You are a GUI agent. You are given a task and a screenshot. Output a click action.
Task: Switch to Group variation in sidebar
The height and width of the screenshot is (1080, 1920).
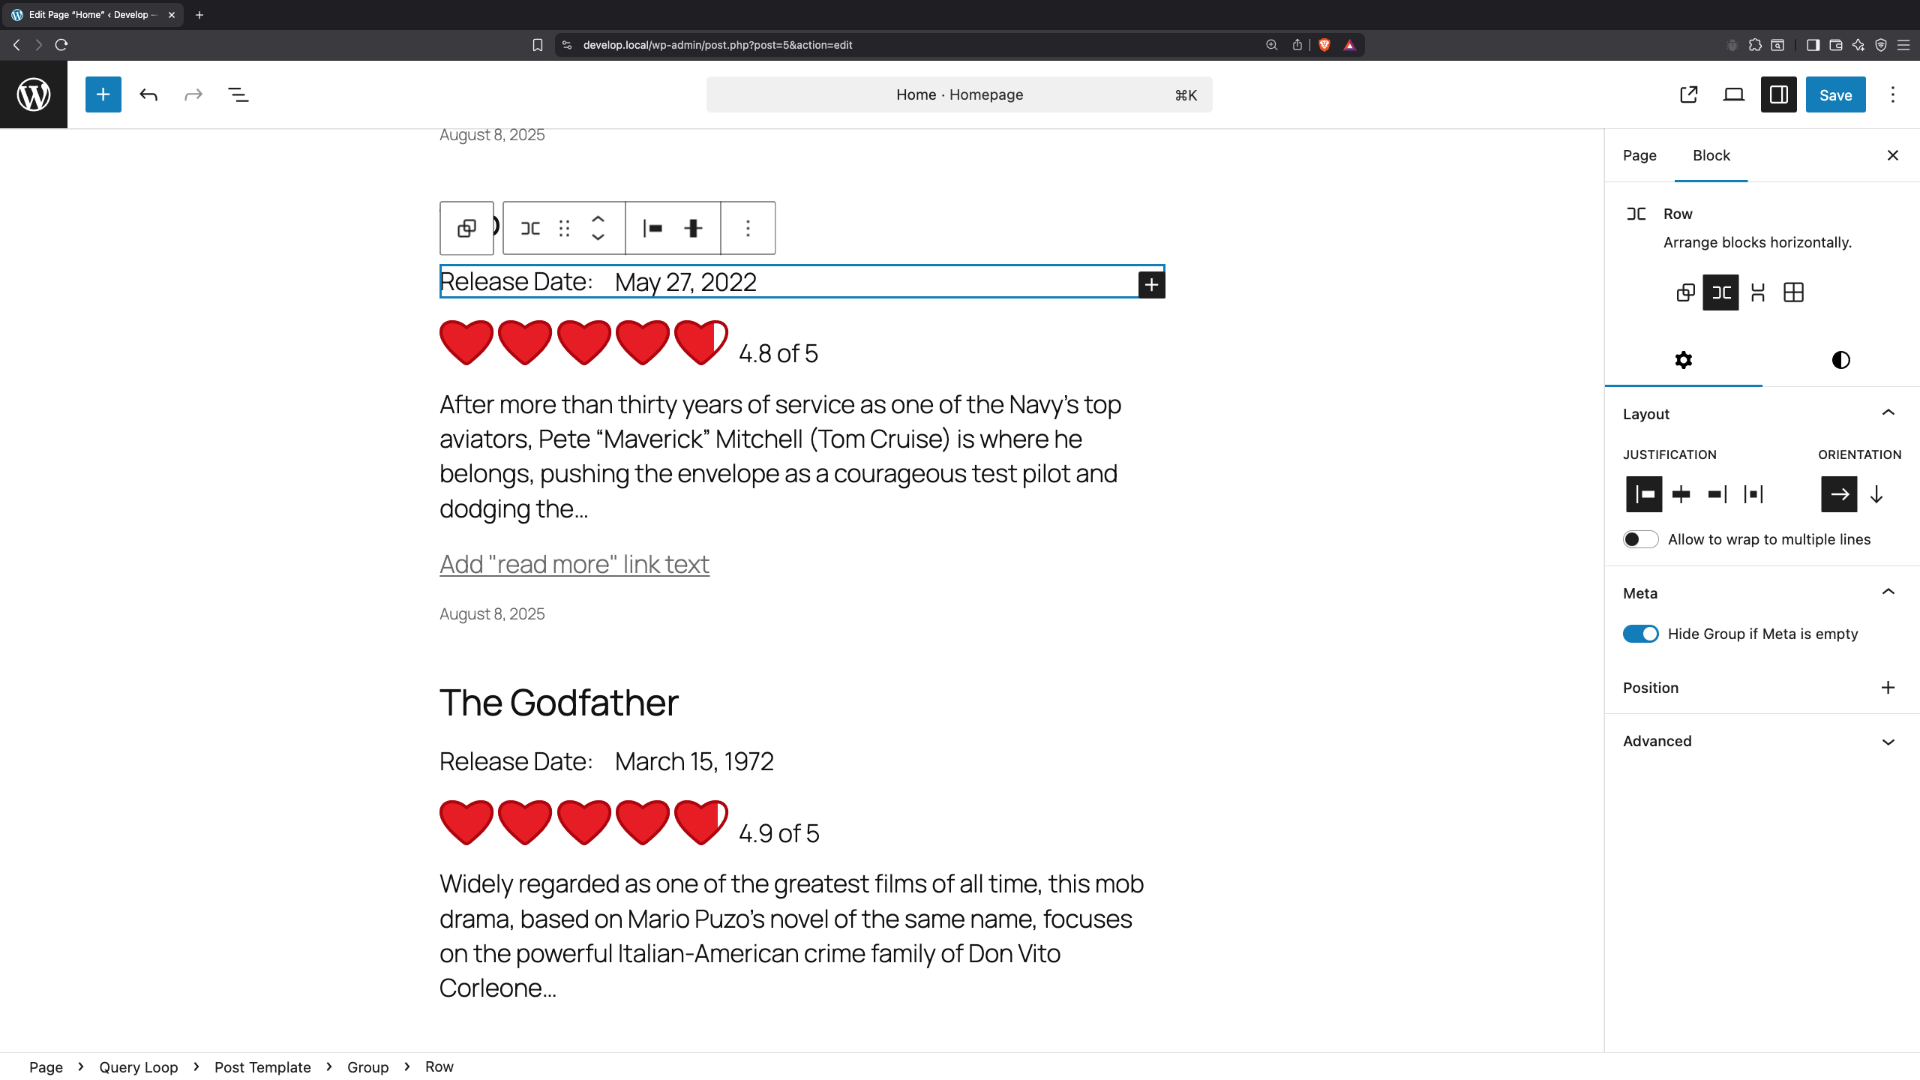point(1685,293)
